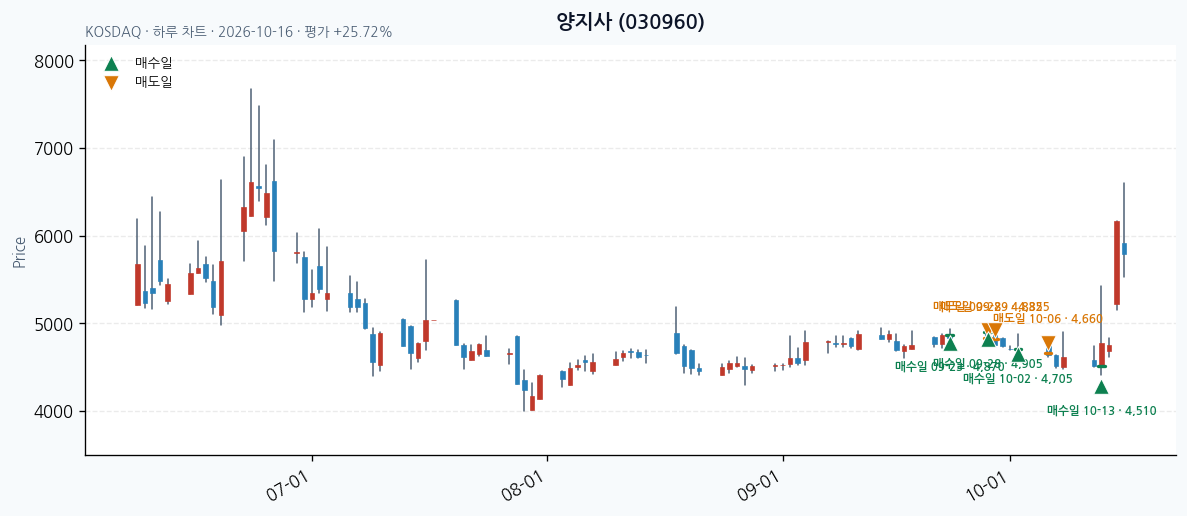
Task: Click the KOSDAQ subtitle with 평가 +25.72%
Action: coord(238,33)
